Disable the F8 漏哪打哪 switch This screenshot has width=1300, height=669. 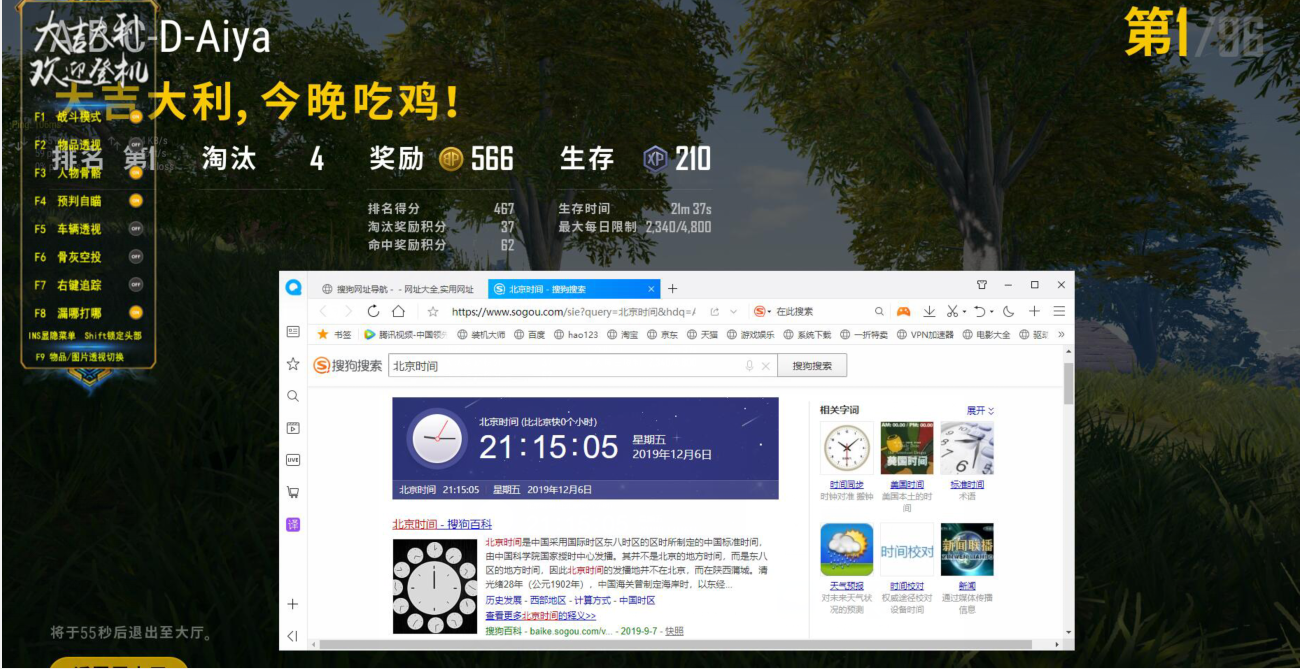coord(136,313)
